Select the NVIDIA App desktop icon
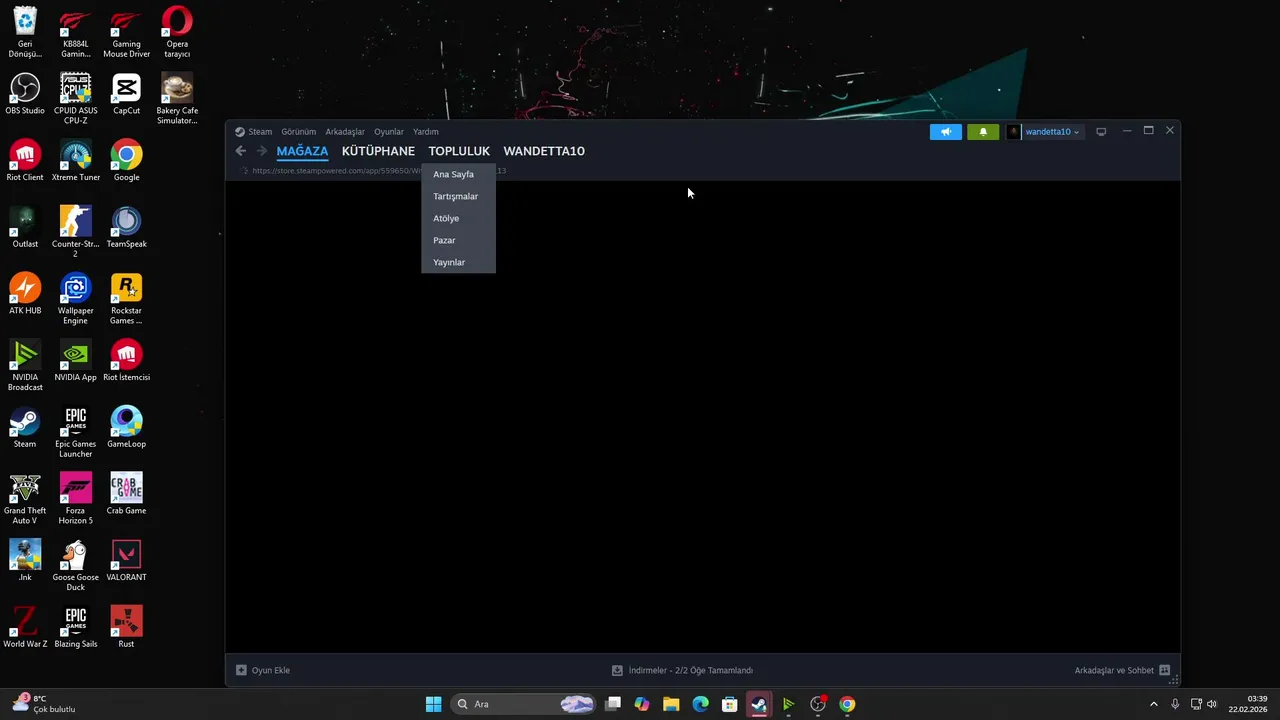The image size is (1280, 720). [x=76, y=361]
